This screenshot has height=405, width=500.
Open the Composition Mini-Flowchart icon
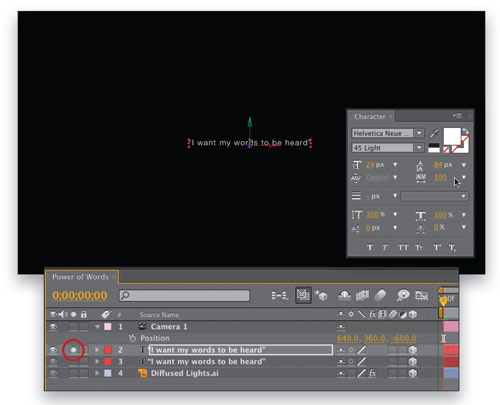click(x=279, y=295)
